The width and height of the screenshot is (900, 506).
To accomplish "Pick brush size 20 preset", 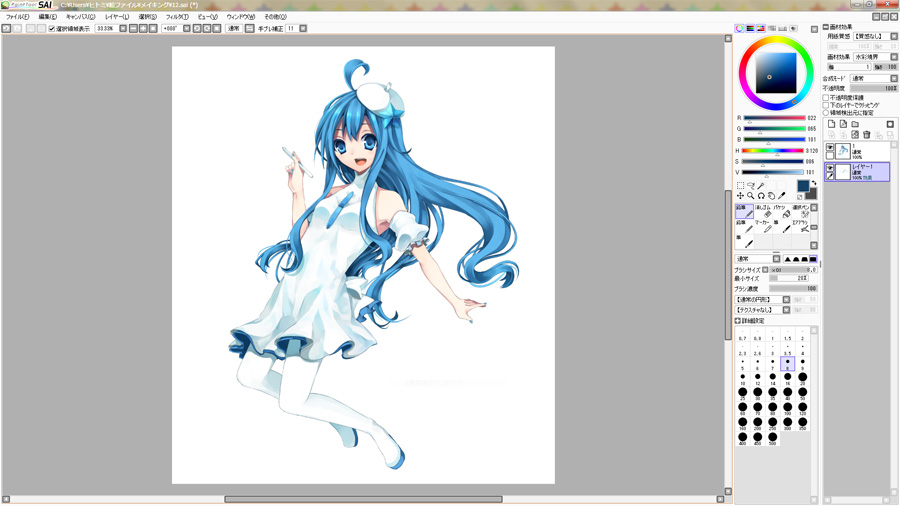I will pos(802,379).
